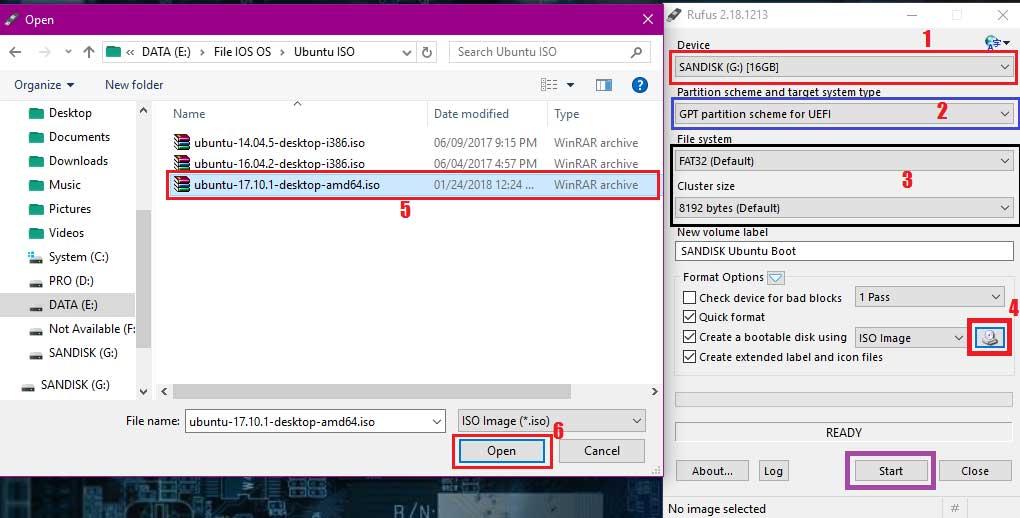Image resolution: width=1020 pixels, height=518 pixels.
Task: Click the search magnifier icon
Action: [x=636, y=52]
